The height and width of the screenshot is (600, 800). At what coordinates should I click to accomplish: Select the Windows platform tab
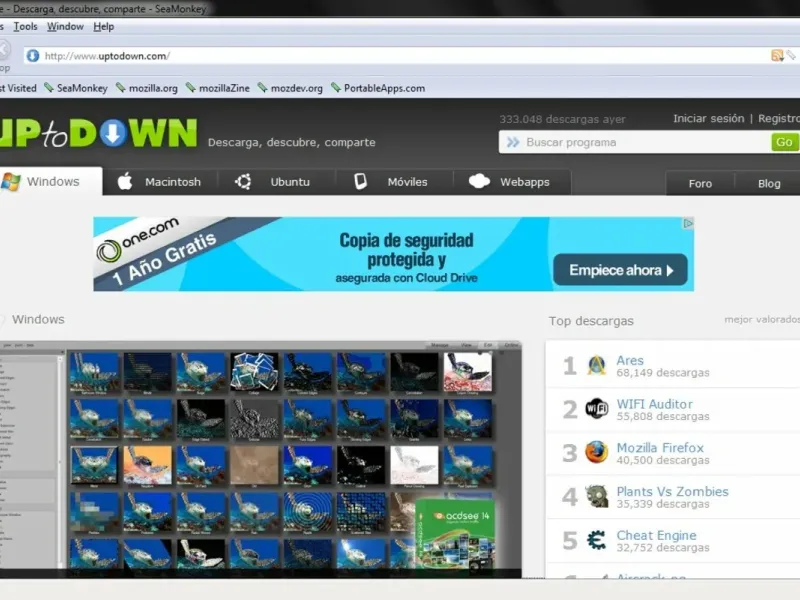tap(51, 182)
